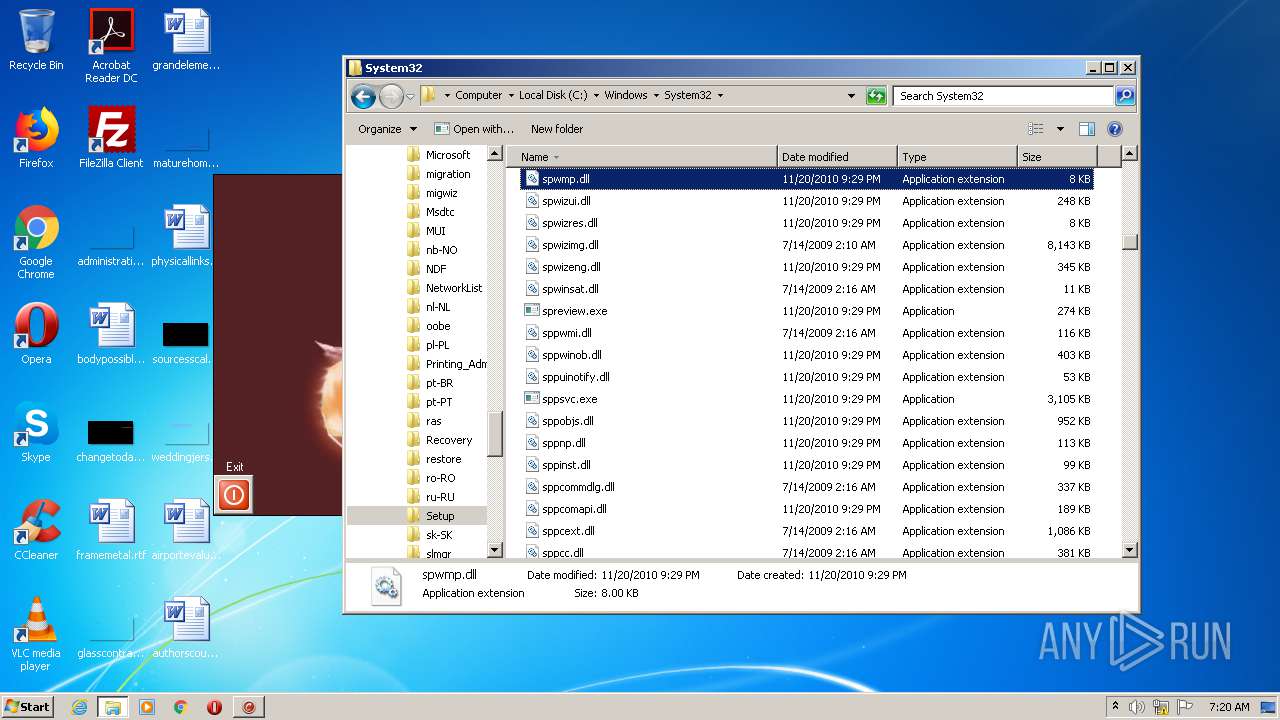
Task: Sort by Size column header
Action: (1057, 157)
